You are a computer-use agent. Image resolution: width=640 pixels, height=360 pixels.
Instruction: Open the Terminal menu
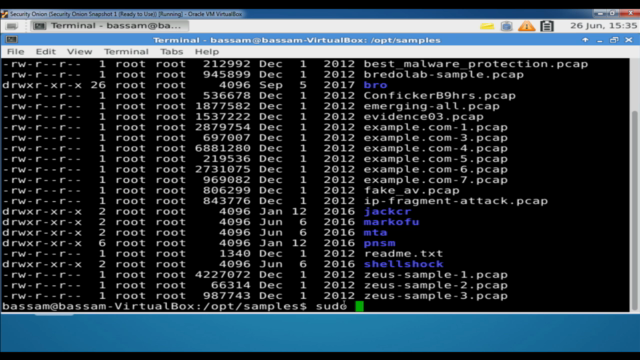point(126,52)
